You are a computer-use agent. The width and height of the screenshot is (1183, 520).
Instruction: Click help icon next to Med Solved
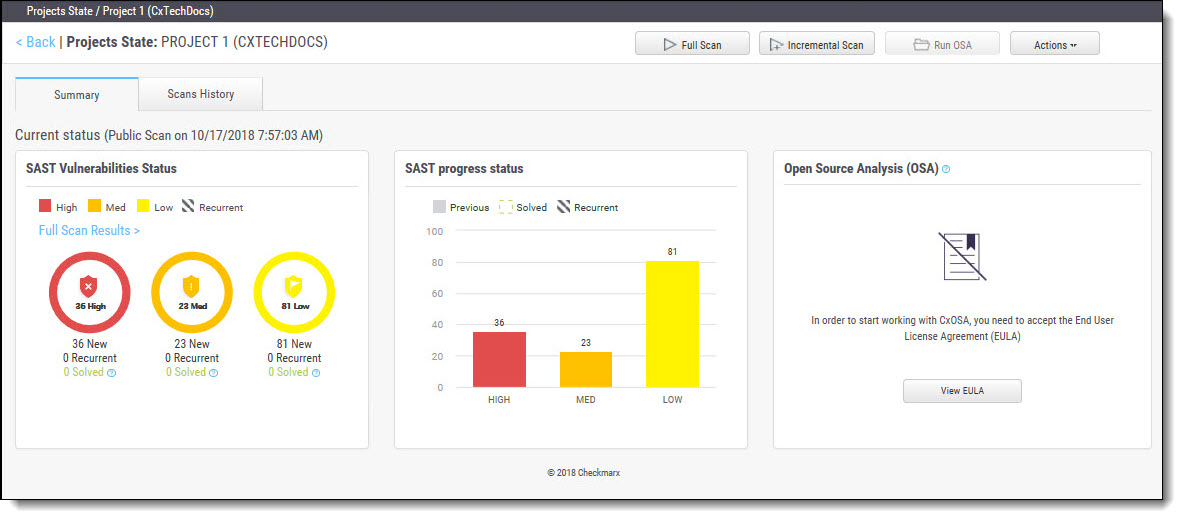213,373
